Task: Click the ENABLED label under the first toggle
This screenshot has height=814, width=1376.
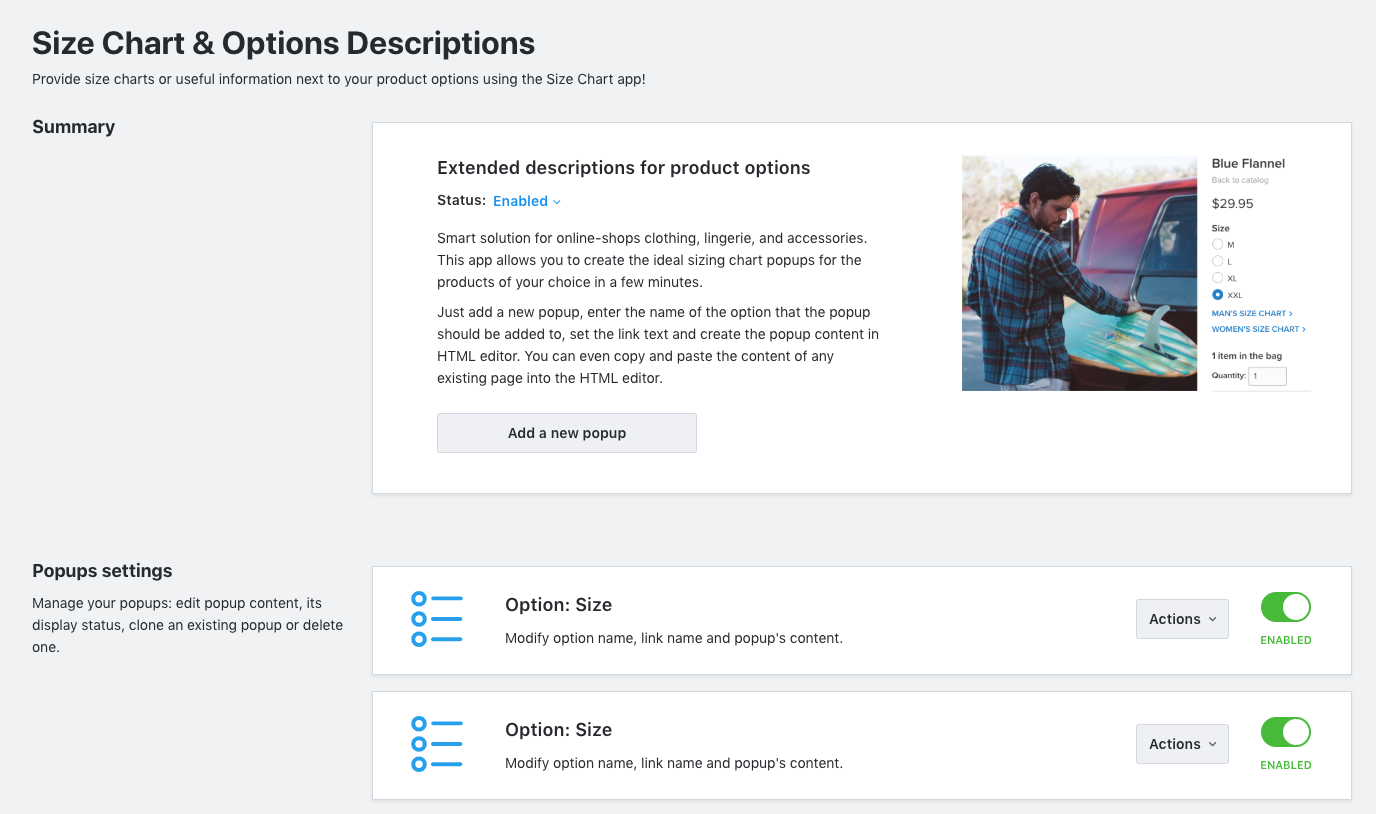Action: coord(1286,640)
